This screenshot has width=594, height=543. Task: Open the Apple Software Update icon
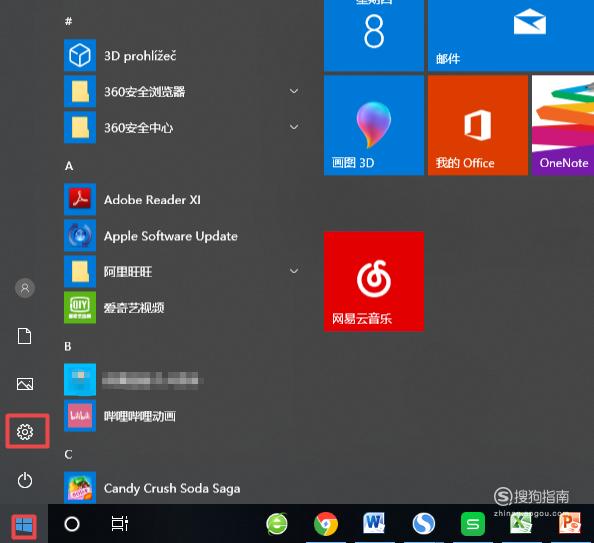point(80,235)
